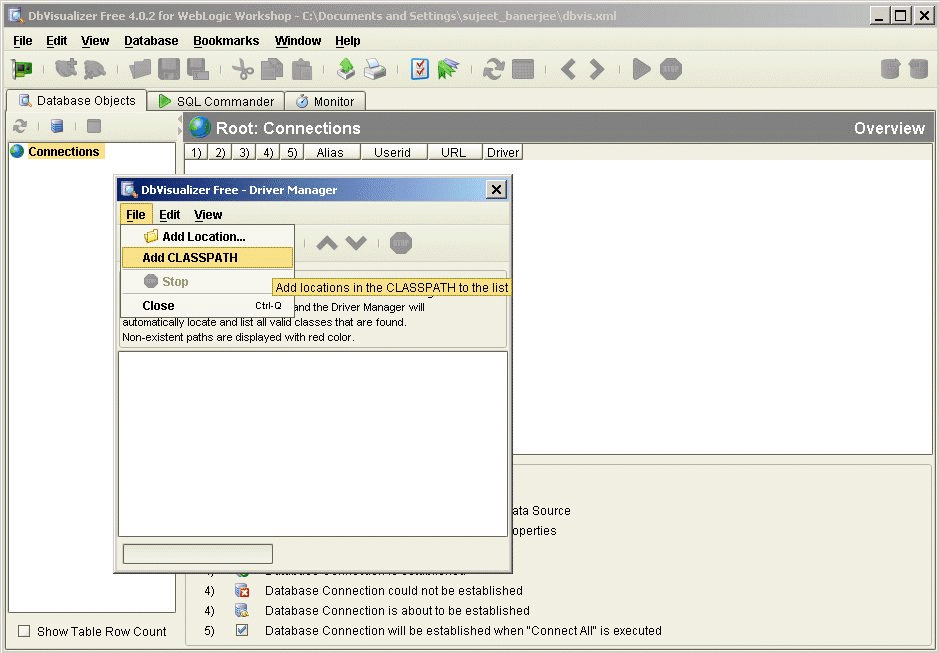This screenshot has width=939, height=653.
Task: Click the Forward arrow in main toolbar
Action: 596,69
